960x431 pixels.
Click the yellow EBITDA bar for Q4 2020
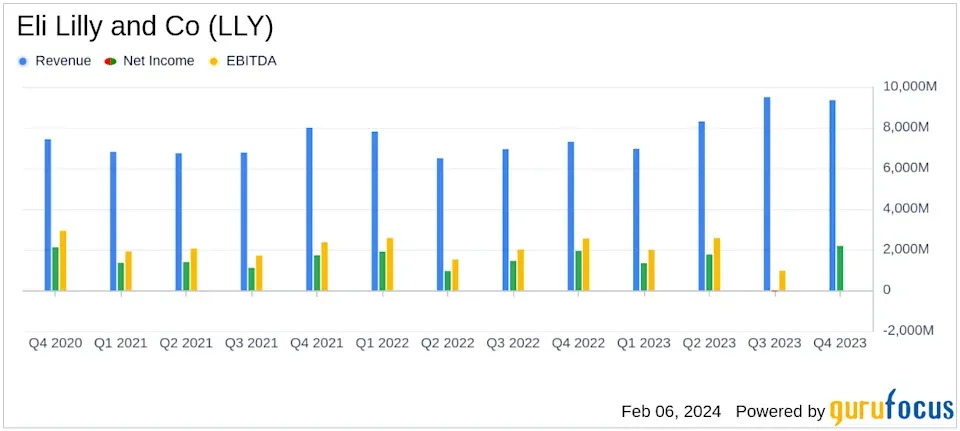tap(62, 261)
